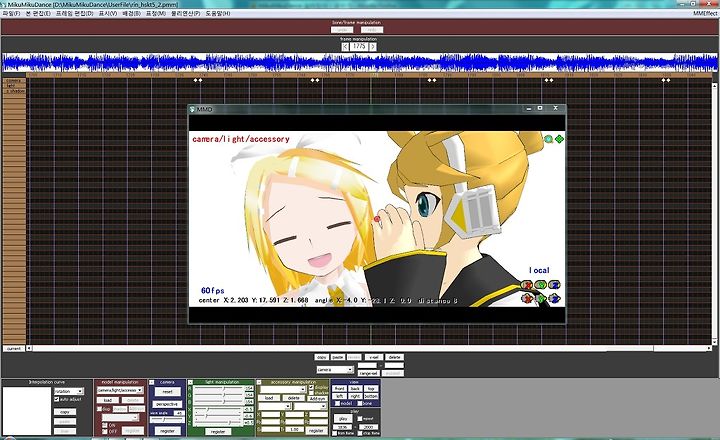Click the timeline horizontal scrollbar
The image size is (720, 440).
371,348
